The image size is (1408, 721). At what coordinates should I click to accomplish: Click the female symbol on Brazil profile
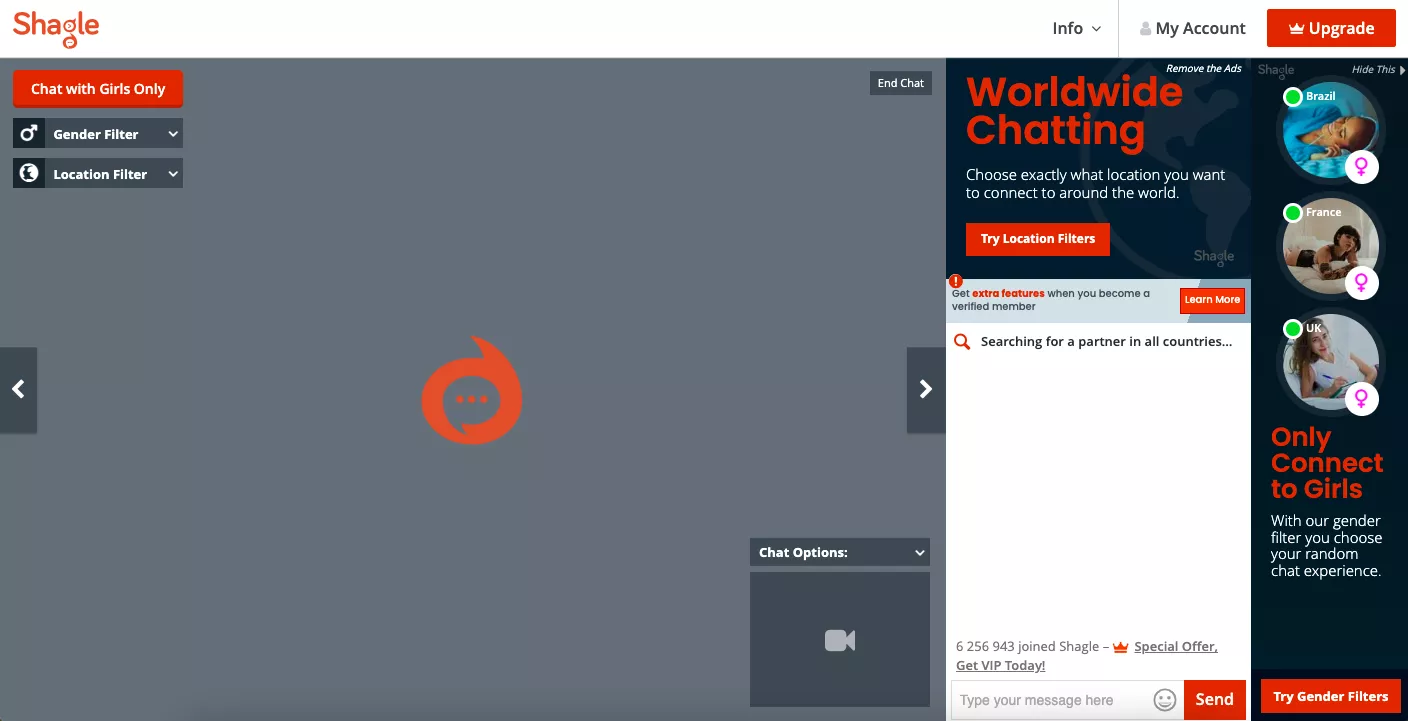point(1361,166)
